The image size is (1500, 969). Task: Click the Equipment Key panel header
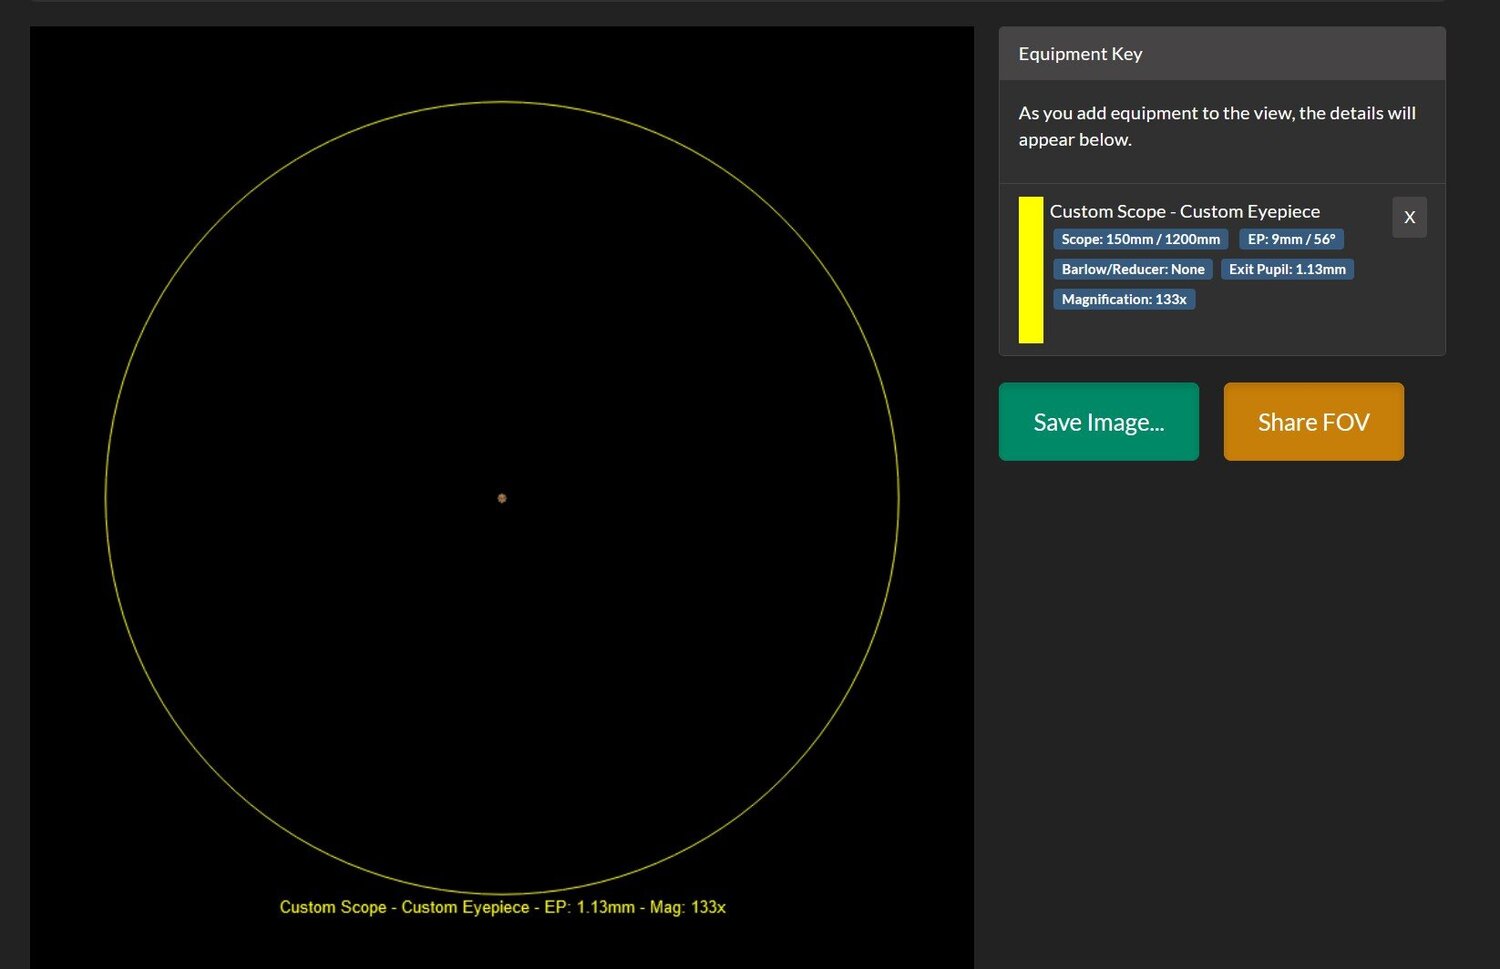click(1222, 54)
